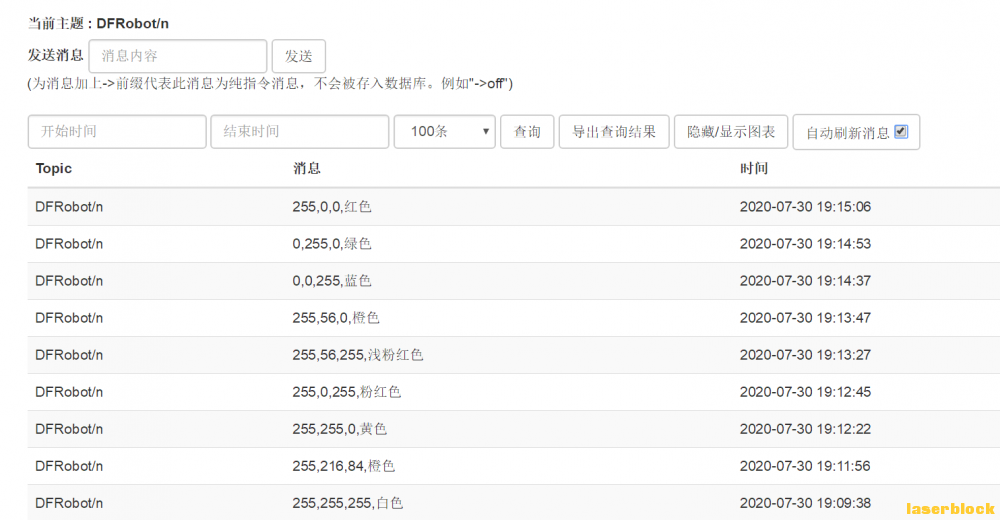Click the 消息内容 message input field
This screenshot has height=520, width=1000.
pyautogui.click(x=178, y=56)
